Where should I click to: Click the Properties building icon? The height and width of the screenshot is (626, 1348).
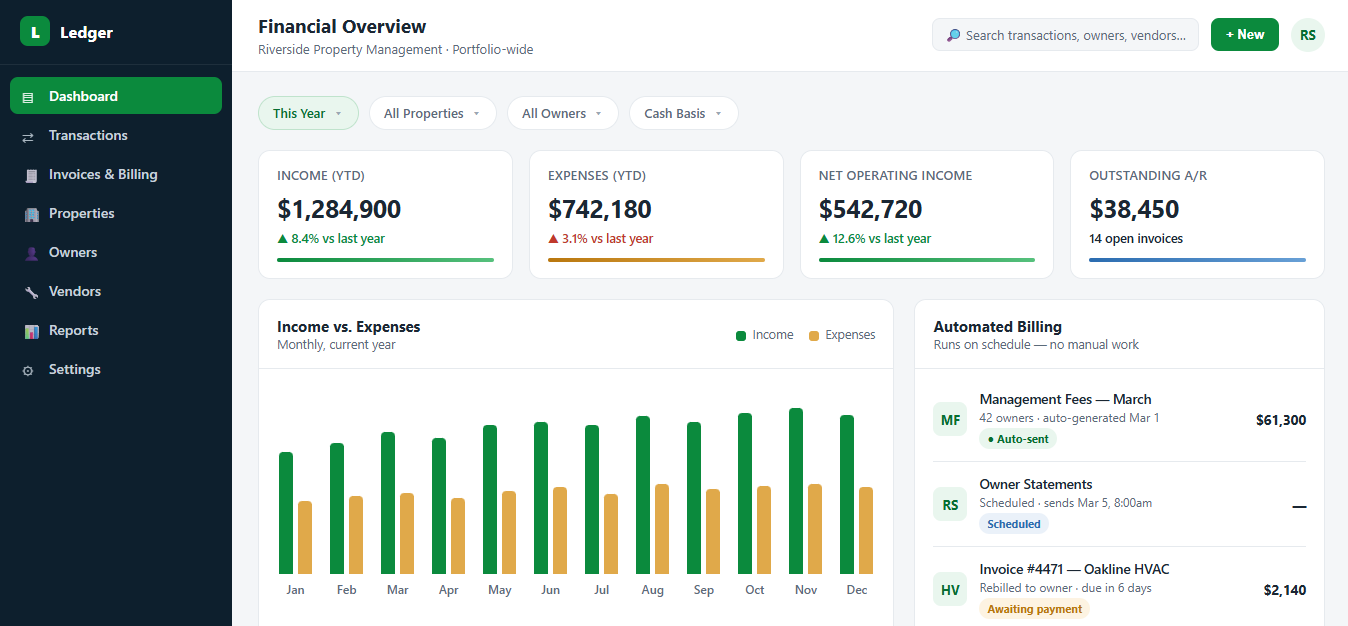(x=31, y=214)
